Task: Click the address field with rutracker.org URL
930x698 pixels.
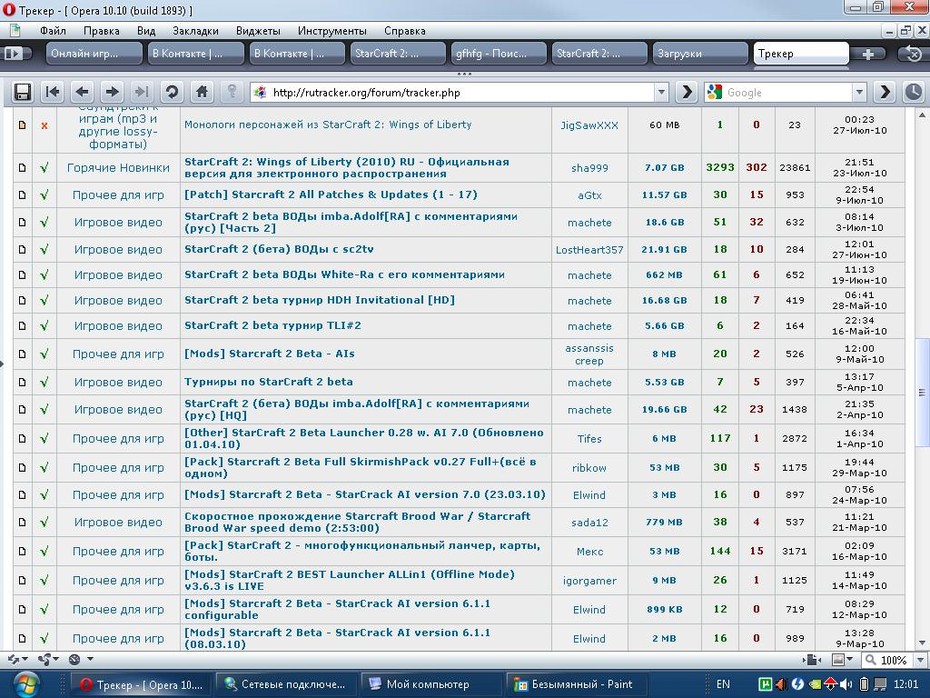Action: tap(461, 93)
